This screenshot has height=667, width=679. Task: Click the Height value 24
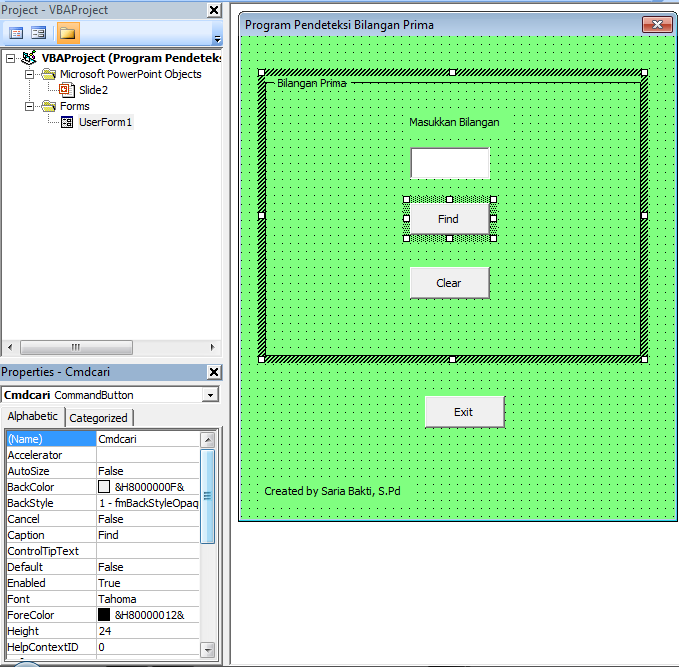coord(148,631)
